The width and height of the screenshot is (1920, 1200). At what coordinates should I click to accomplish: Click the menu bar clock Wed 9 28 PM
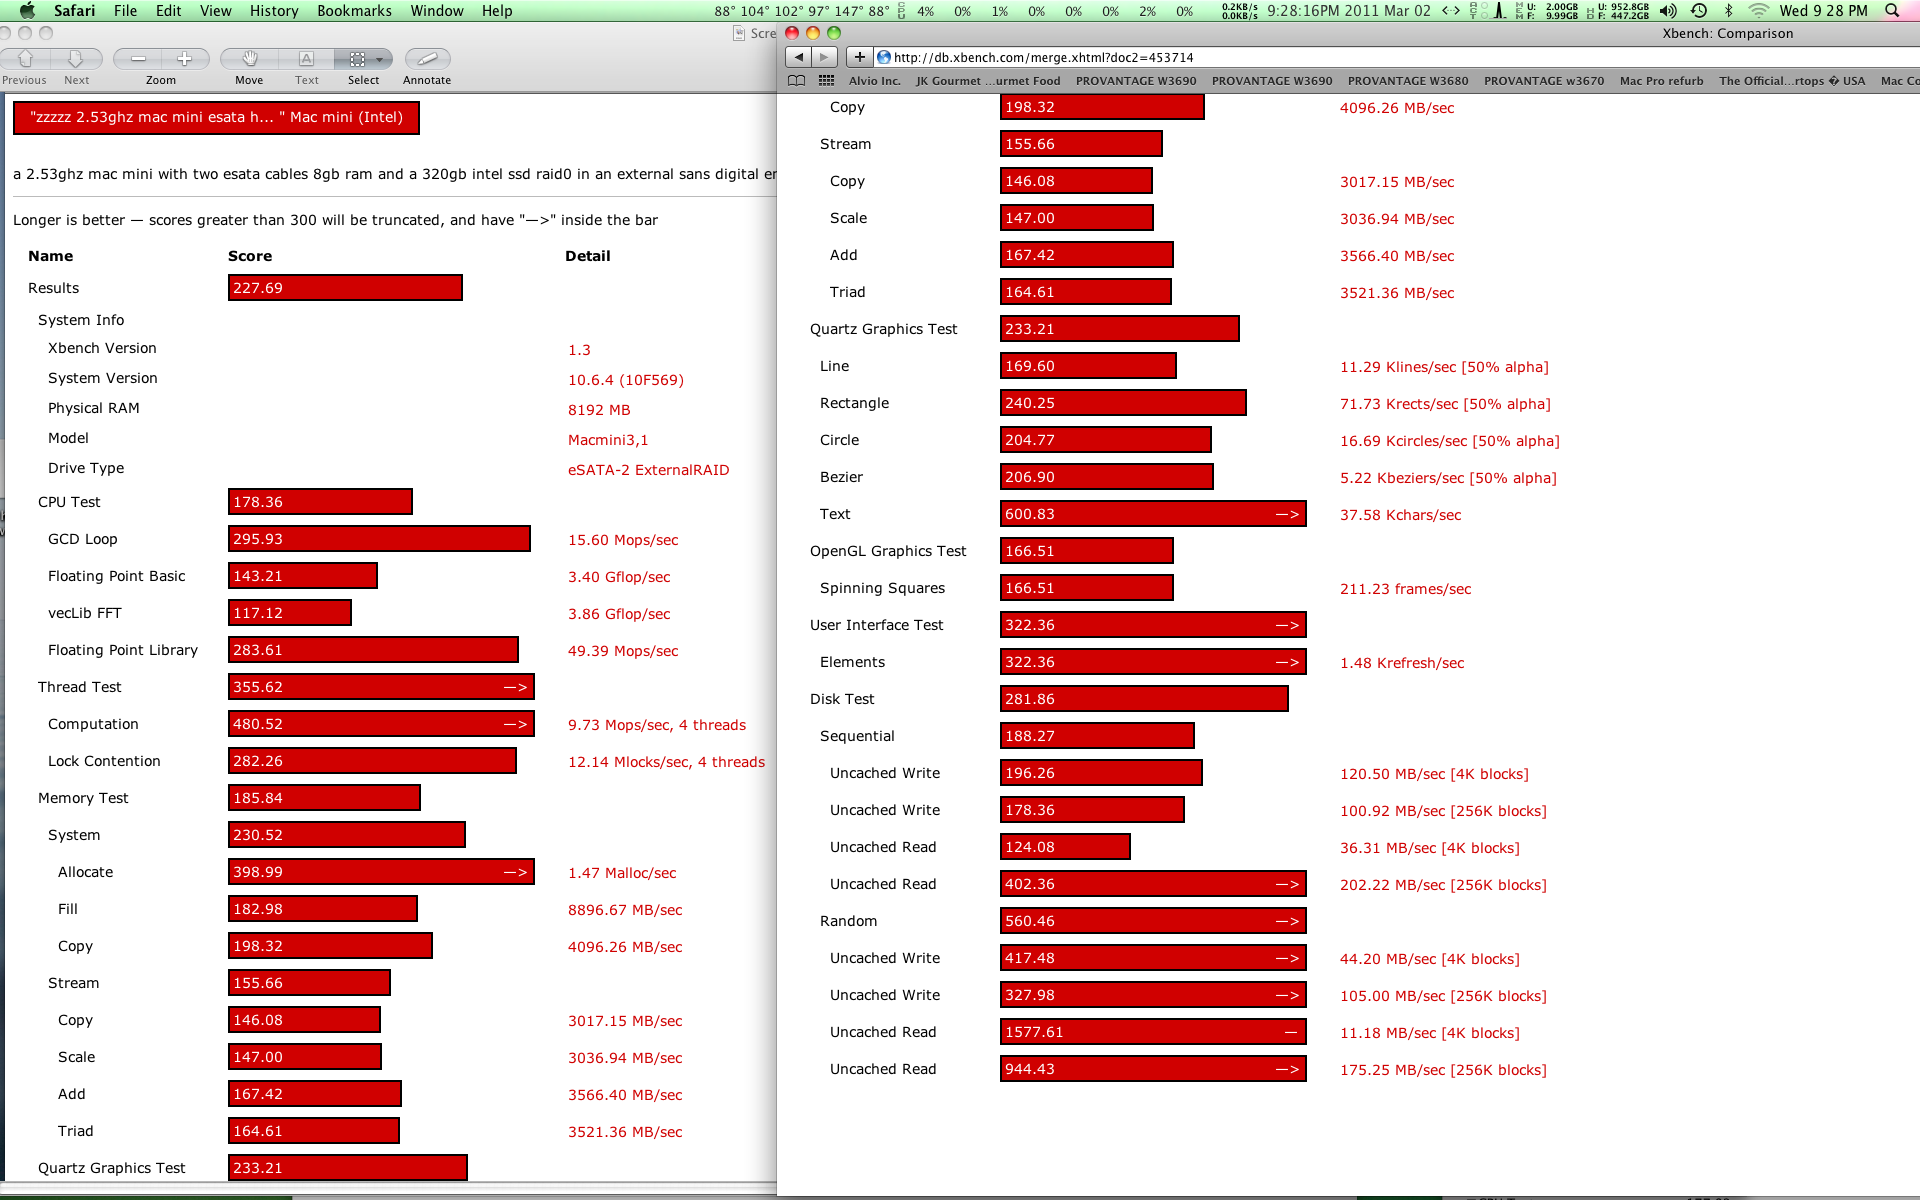[x=1823, y=10]
